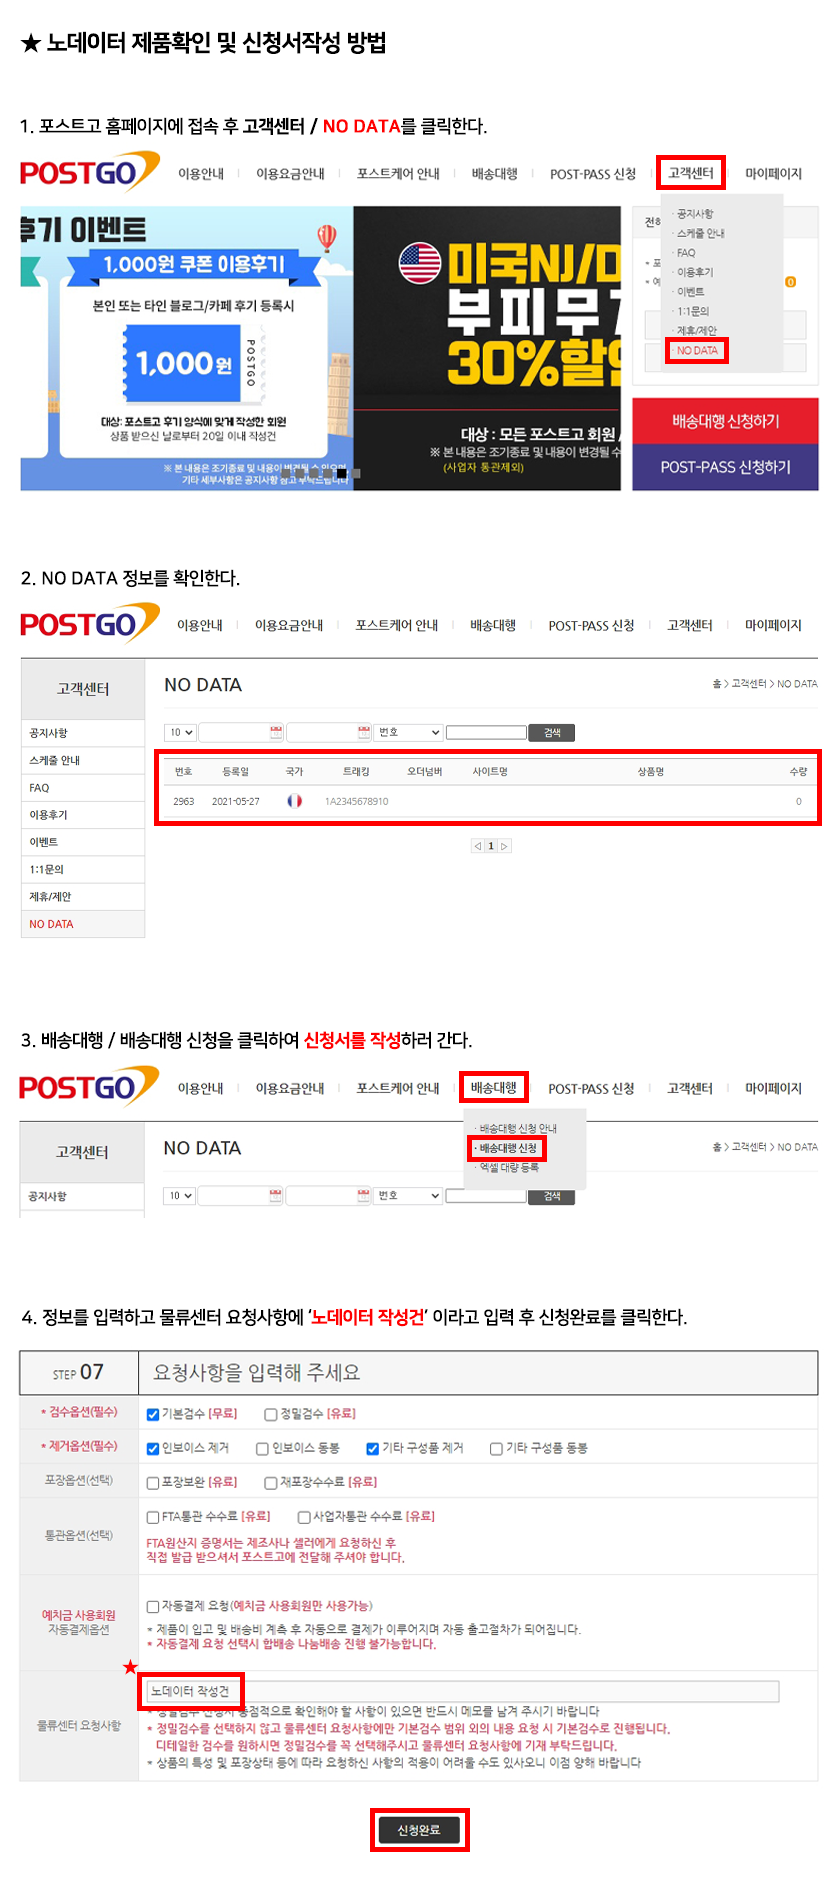Toggle the 기타 구성품 제거 checkbox
The width and height of the screenshot is (840, 1900).
pos(373,1448)
